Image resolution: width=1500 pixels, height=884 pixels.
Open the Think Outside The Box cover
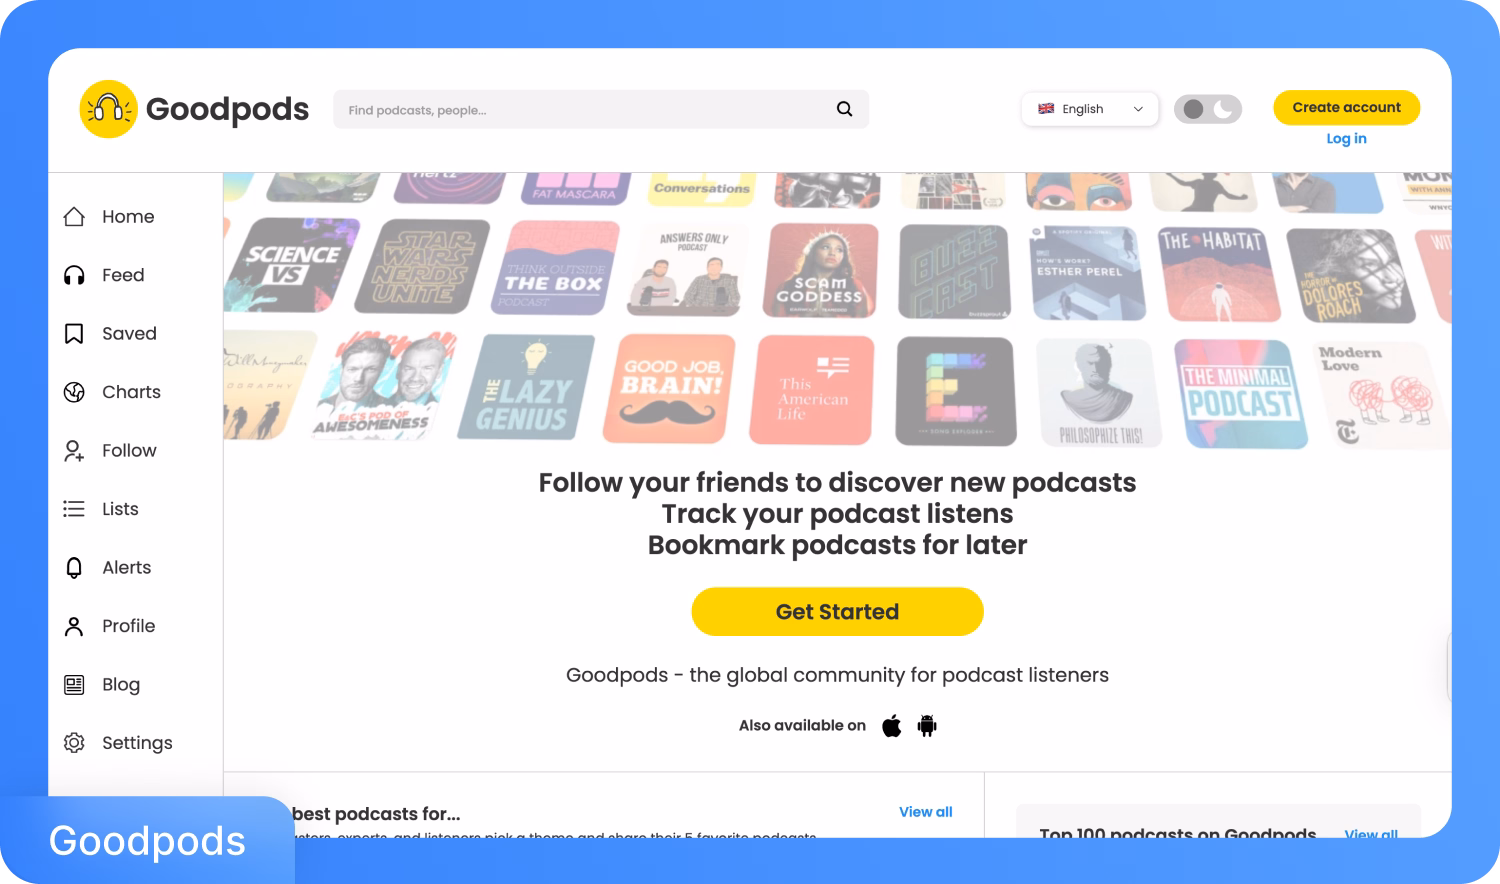[x=555, y=268]
